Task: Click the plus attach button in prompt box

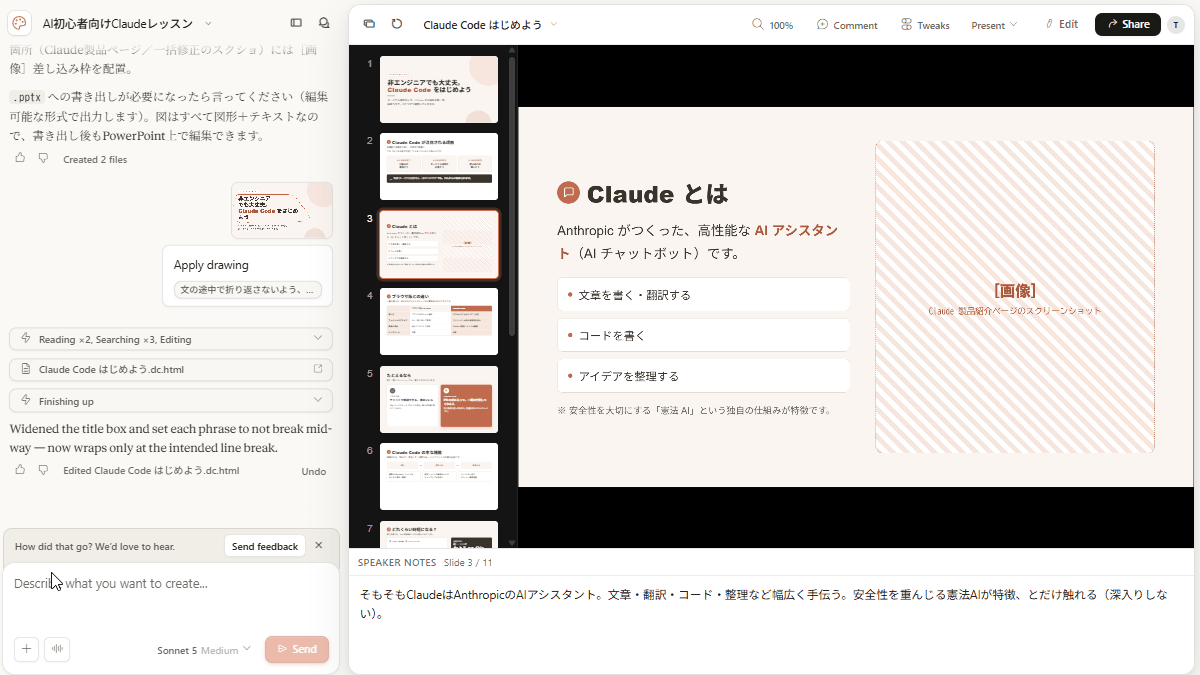Action: coord(27,649)
